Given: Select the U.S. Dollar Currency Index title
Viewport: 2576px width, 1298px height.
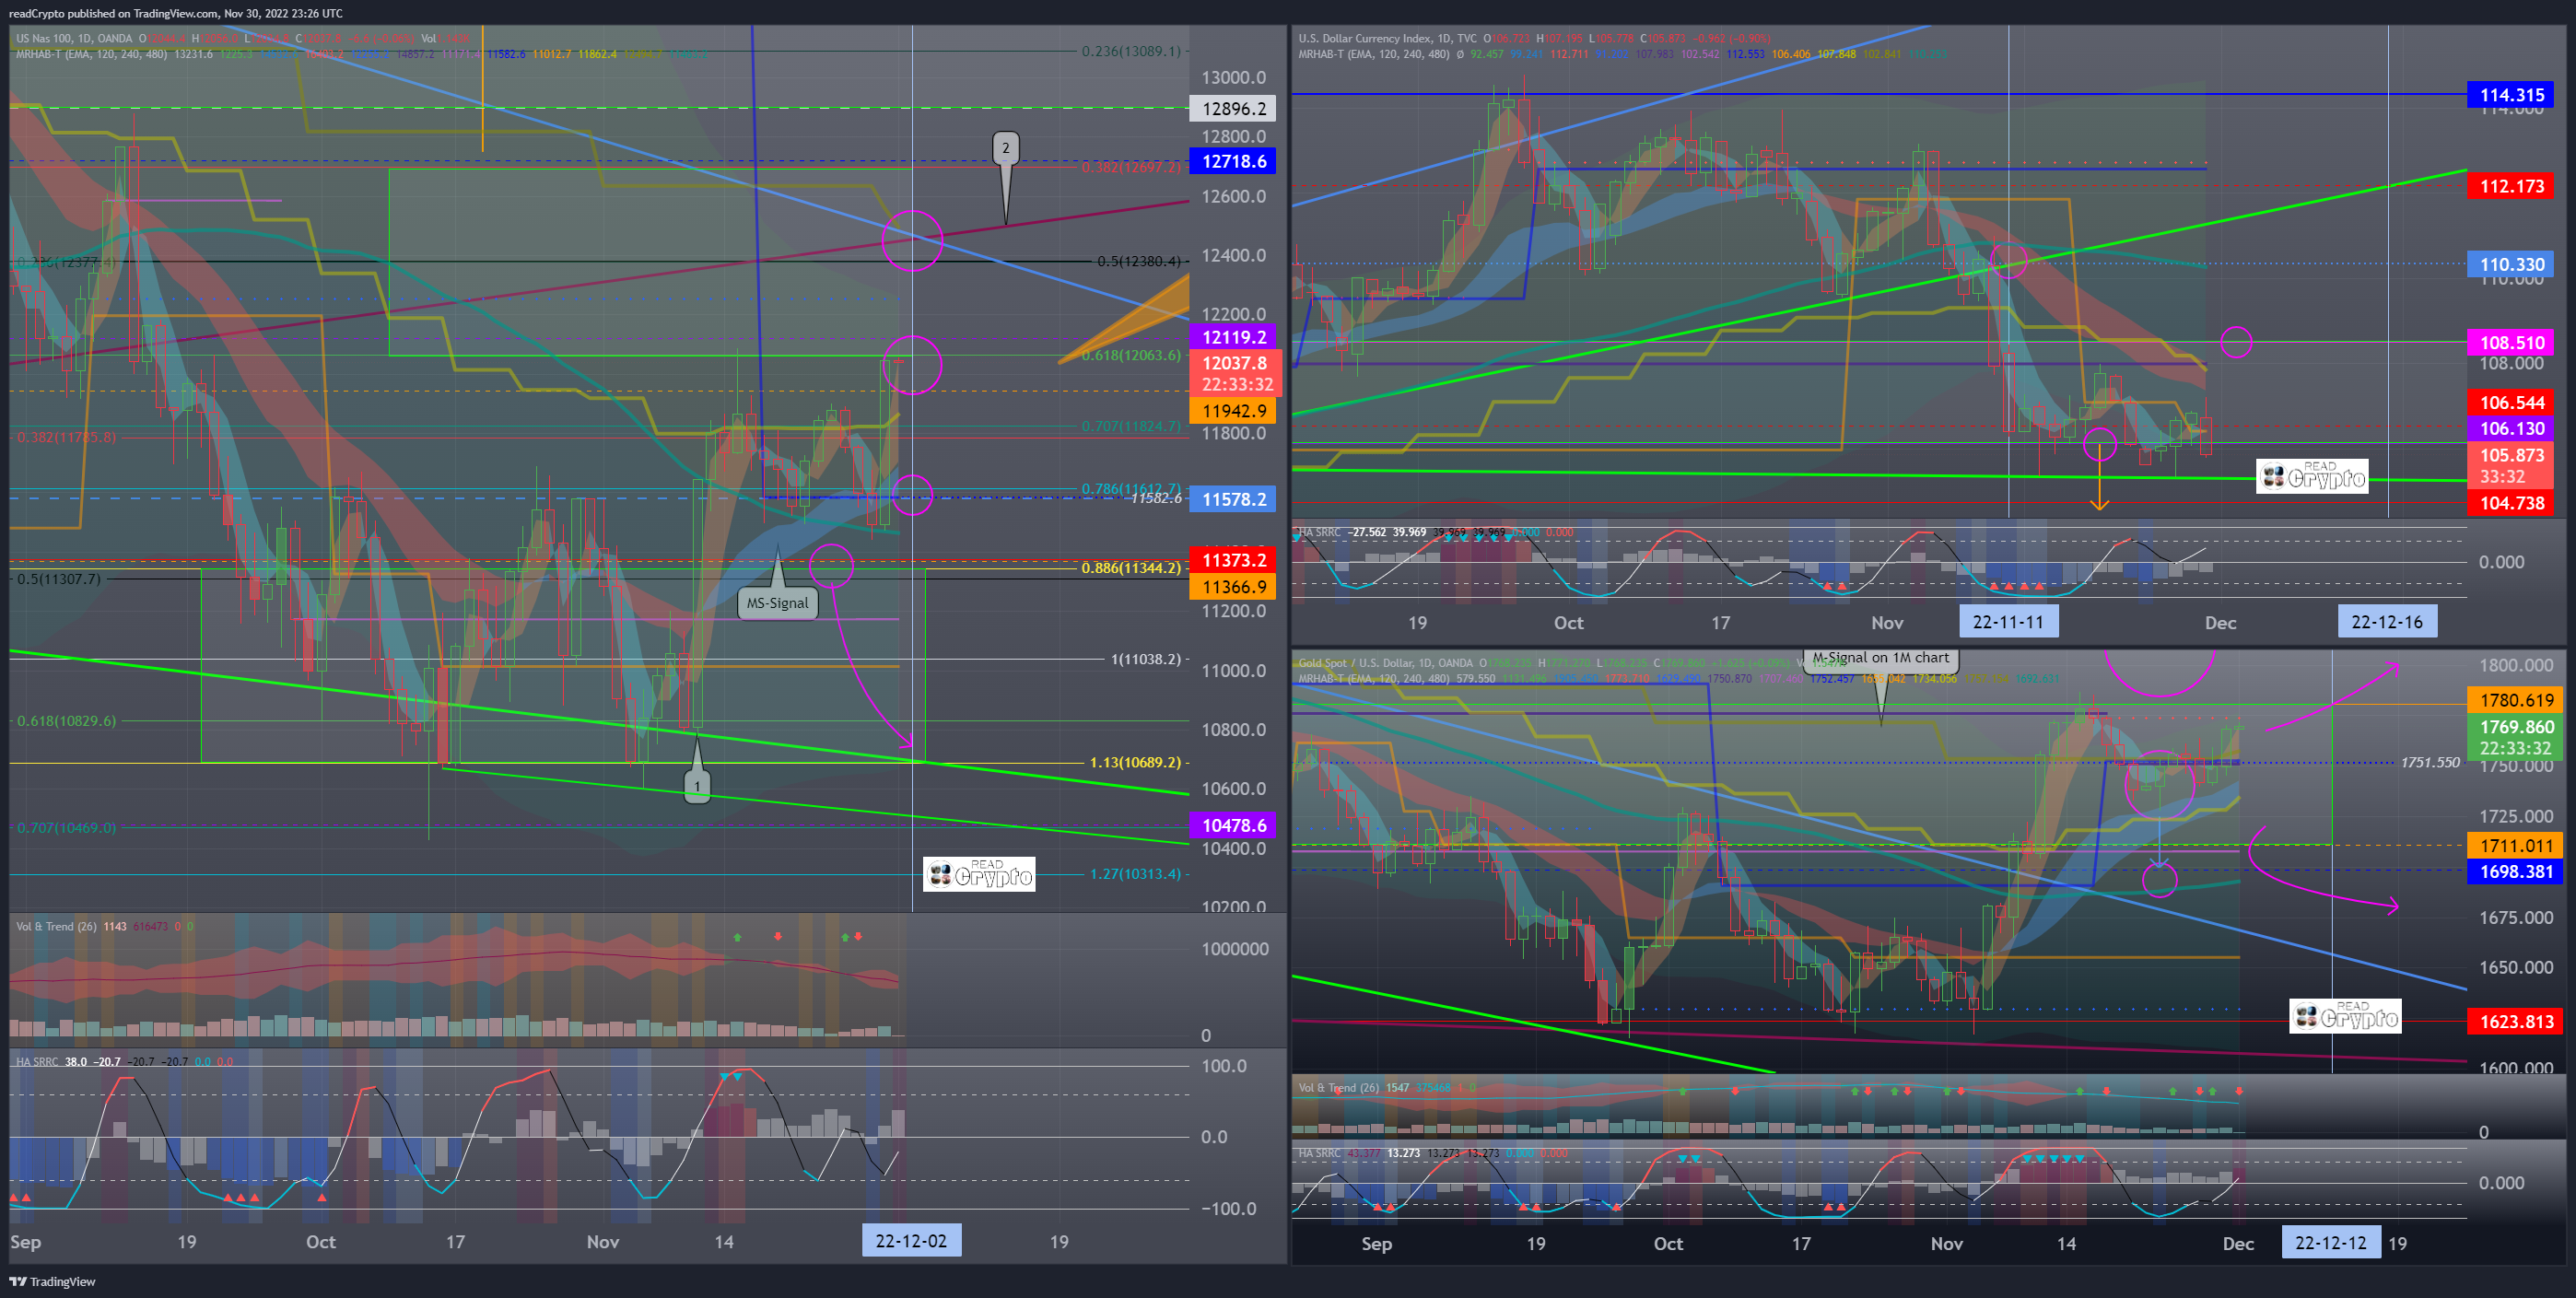Looking at the screenshot, I should 1389,38.
